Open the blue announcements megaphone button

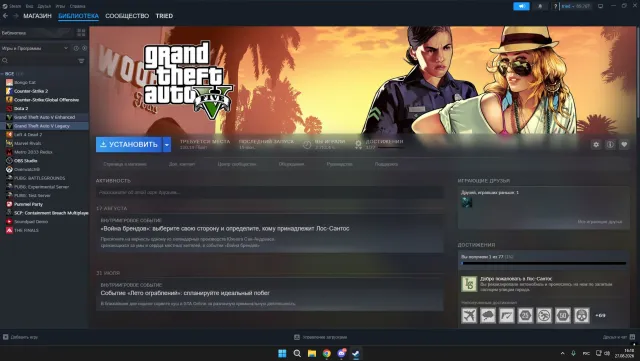pos(521,6)
